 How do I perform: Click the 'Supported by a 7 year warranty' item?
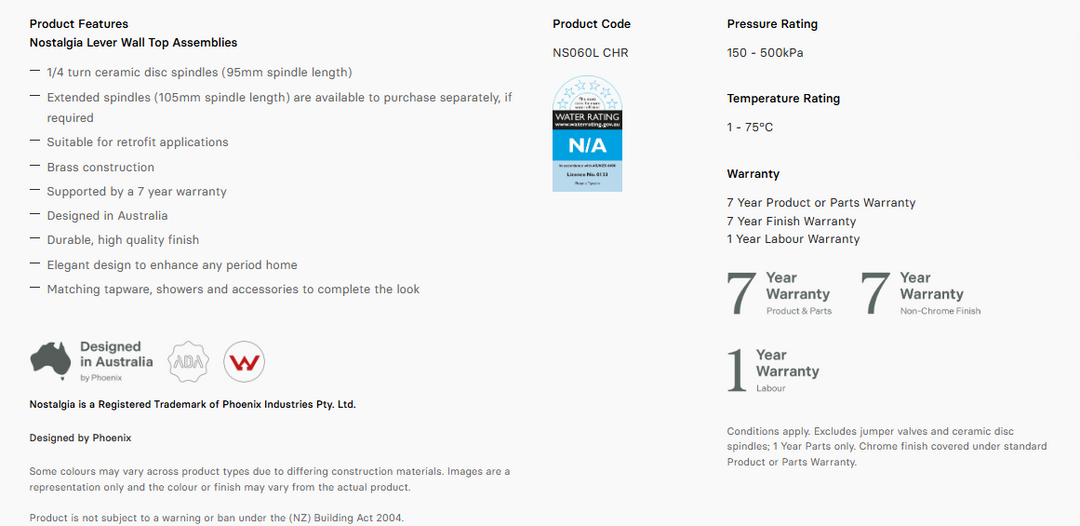pos(136,191)
